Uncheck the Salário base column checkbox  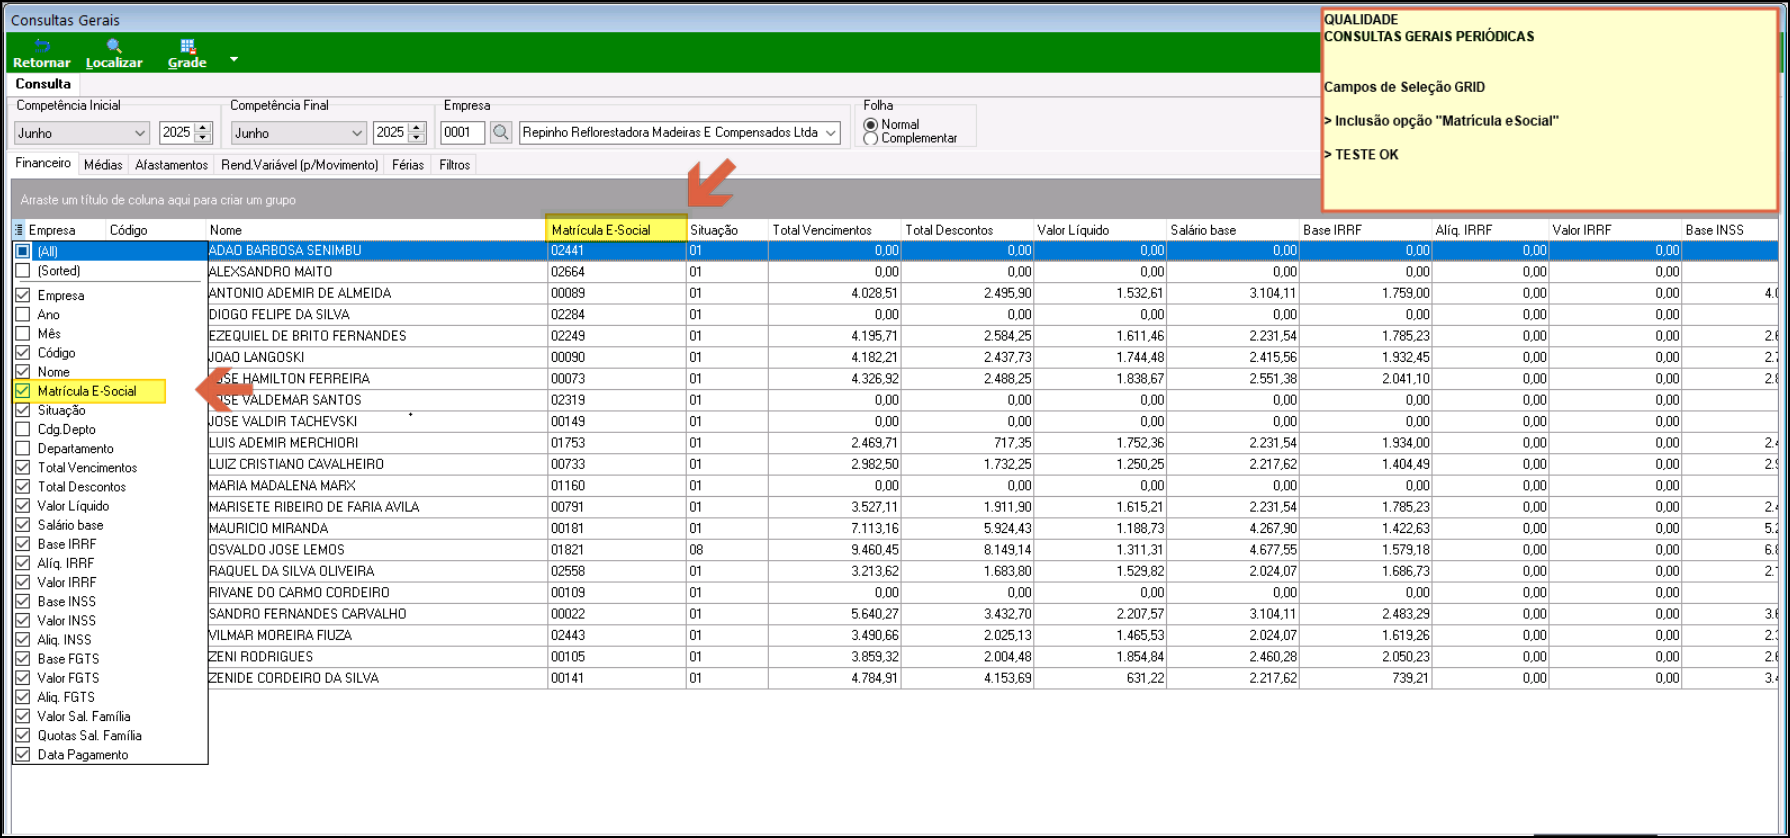(23, 525)
